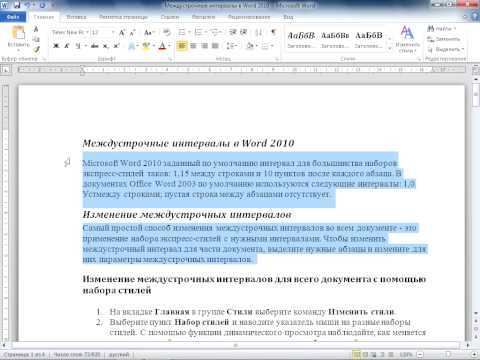Screen dimensions: 480x360
Task: Click the Decrease Indent icon
Action: [233, 32]
